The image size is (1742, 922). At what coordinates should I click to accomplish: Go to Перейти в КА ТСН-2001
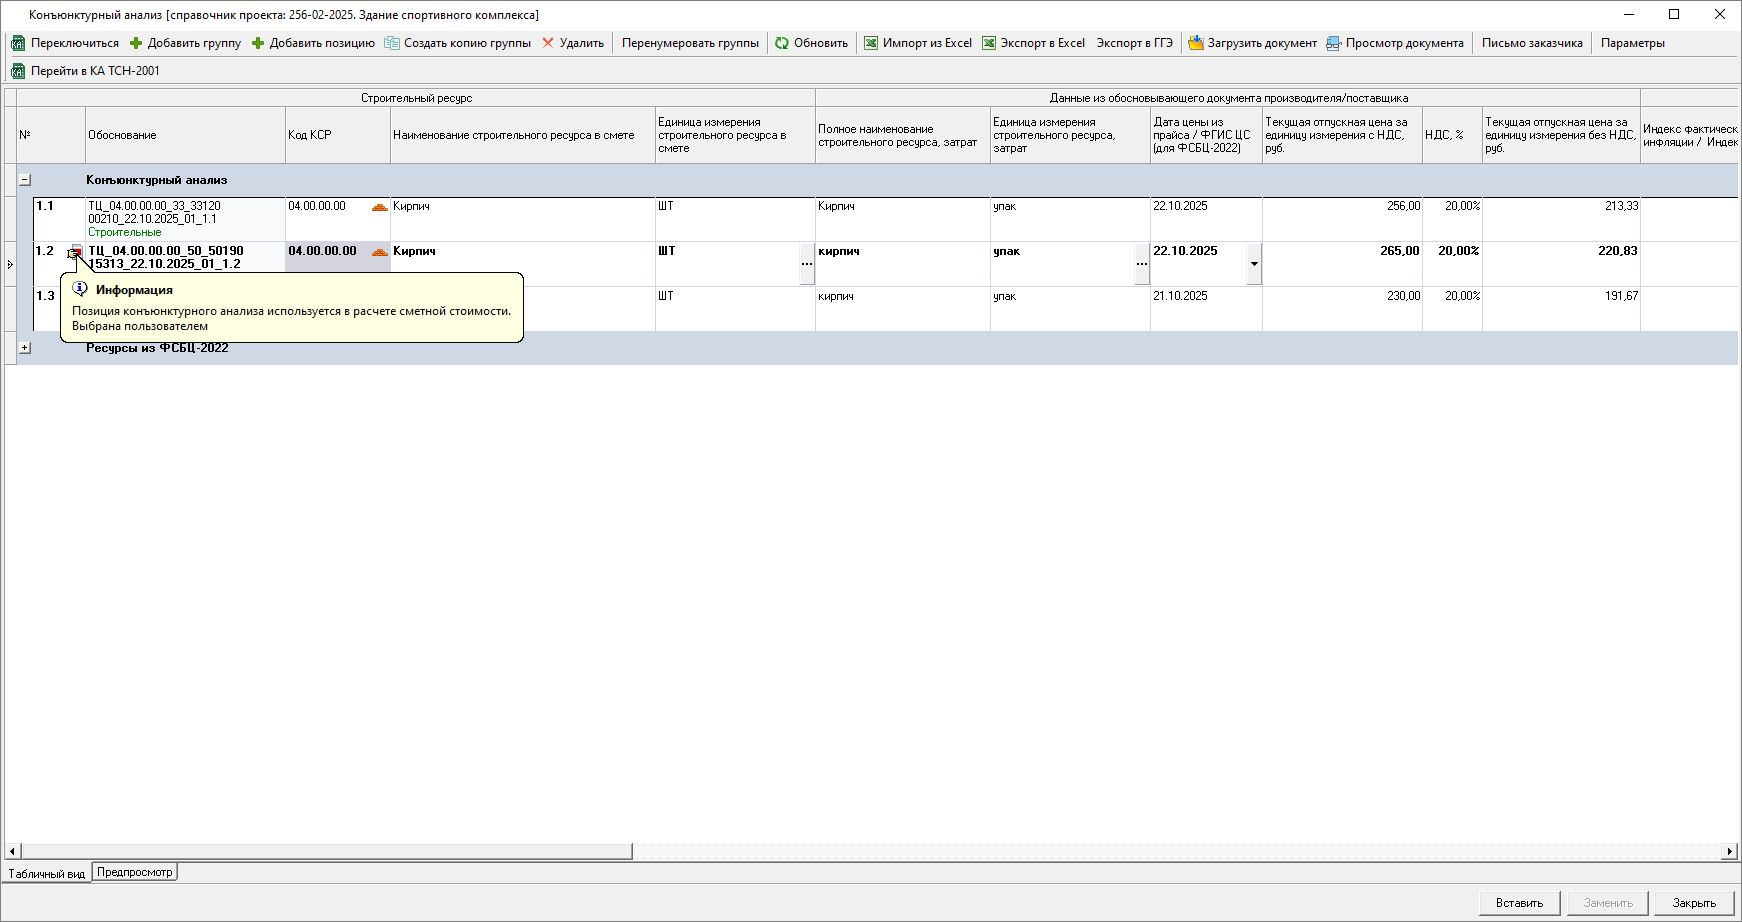(18, 71)
